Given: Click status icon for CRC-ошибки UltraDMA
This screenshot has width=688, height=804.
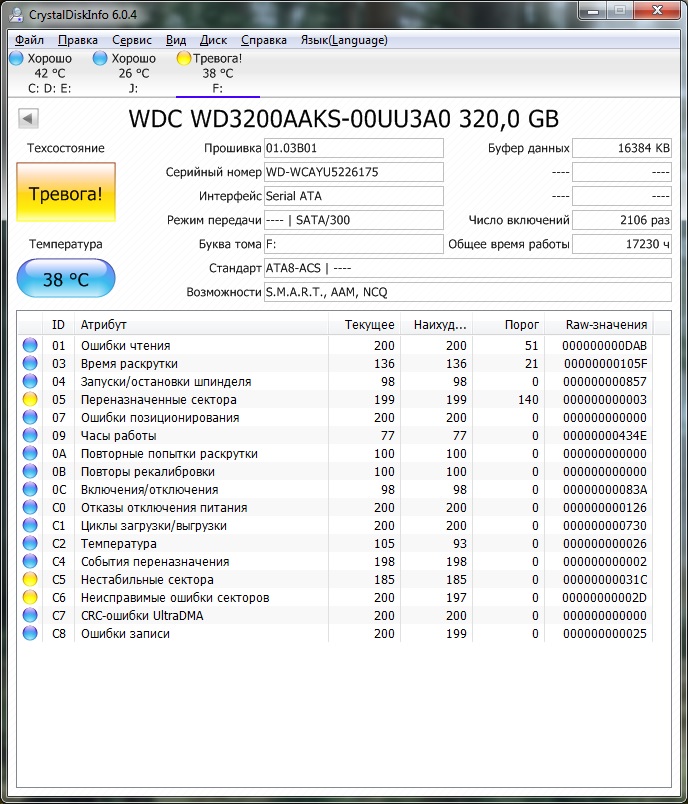Looking at the screenshot, I should [x=30, y=615].
